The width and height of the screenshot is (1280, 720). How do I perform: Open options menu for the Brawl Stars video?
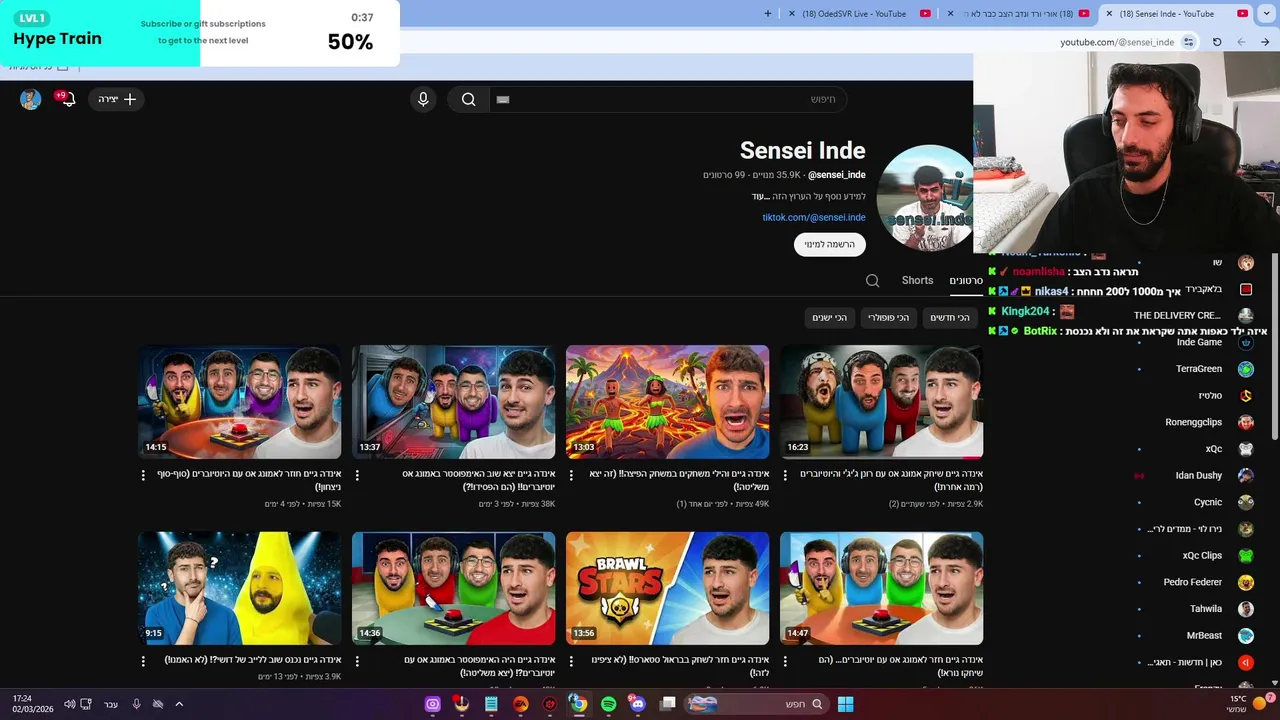571,661
